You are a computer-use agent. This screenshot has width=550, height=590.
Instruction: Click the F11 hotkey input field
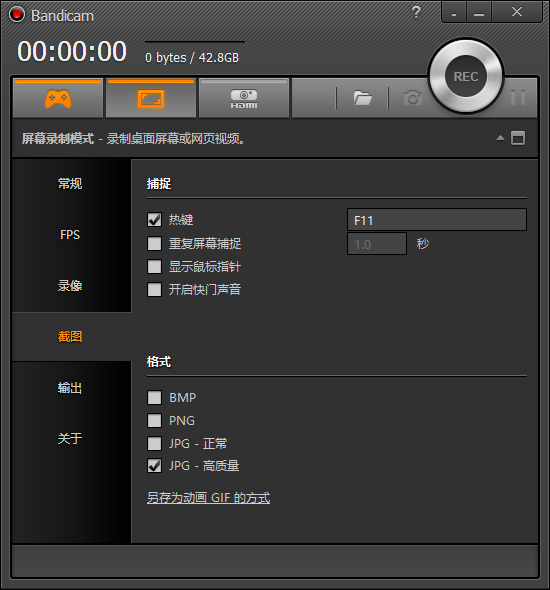(436, 220)
